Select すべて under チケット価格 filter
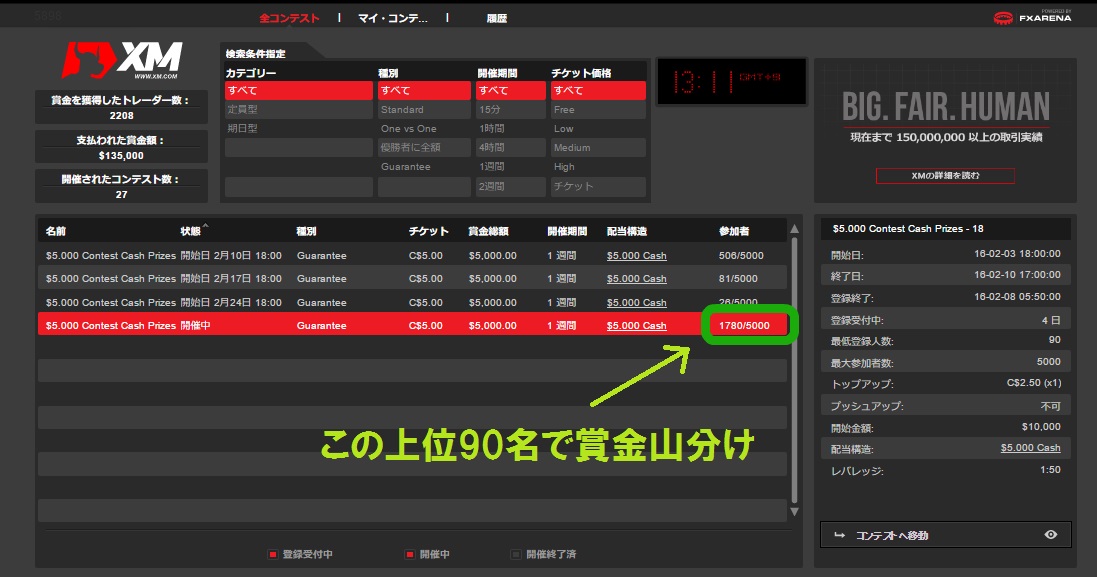The height and width of the screenshot is (577, 1097). point(598,90)
